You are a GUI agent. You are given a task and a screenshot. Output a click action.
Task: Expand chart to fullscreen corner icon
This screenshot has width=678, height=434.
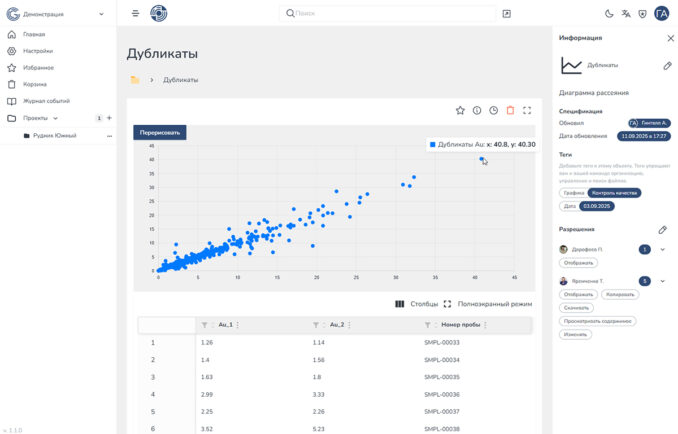pyautogui.click(x=527, y=110)
